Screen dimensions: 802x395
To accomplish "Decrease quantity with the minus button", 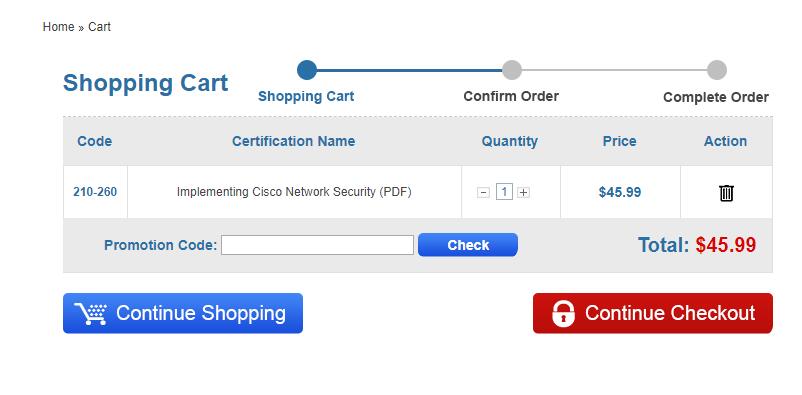I will (483, 193).
